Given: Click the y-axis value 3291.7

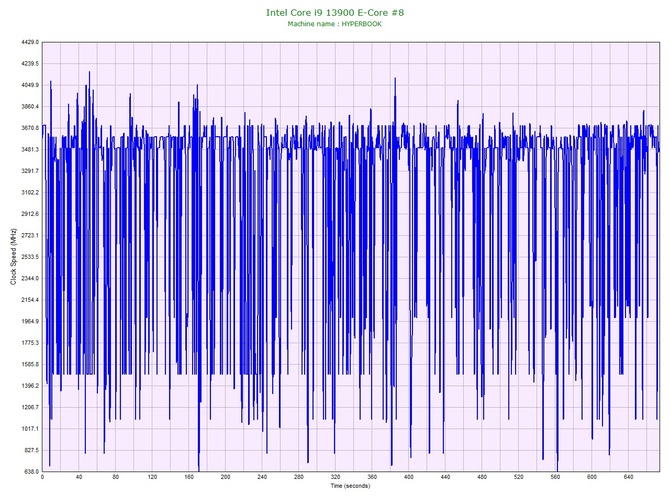Looking at the screenshot, I should coord(30,171).
